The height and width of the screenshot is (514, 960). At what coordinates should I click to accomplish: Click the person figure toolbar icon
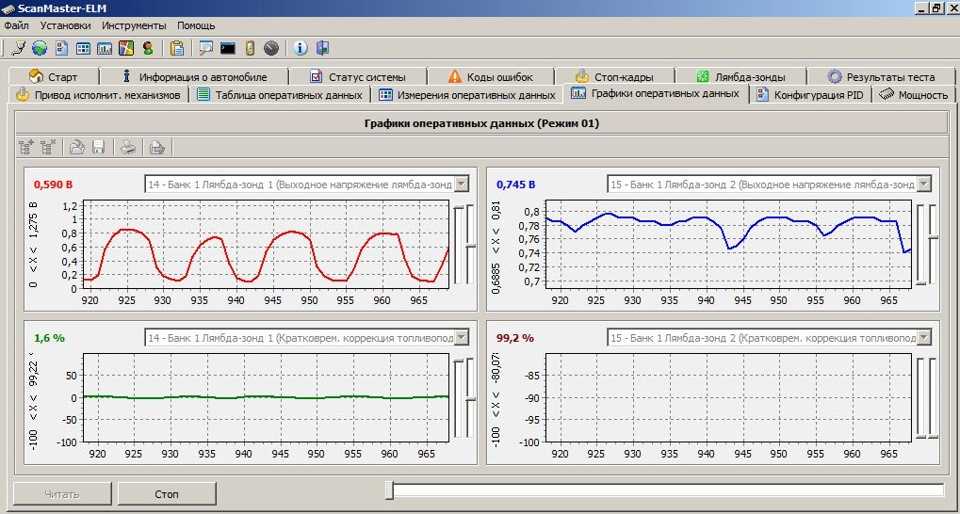pos(147,48)
